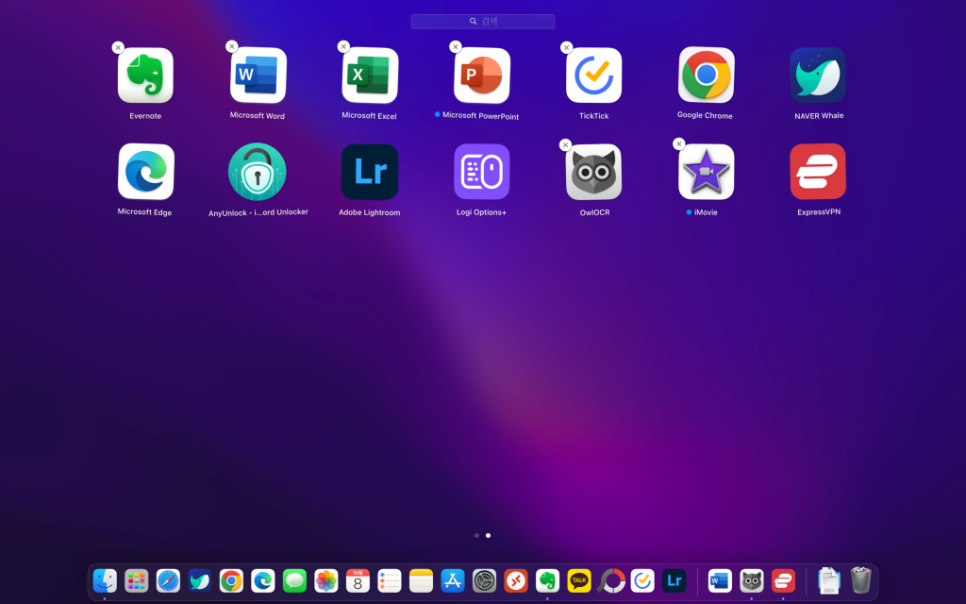Open App Store from the Dock
Viewport: 966px width, 604px height.
pos(453,581)
